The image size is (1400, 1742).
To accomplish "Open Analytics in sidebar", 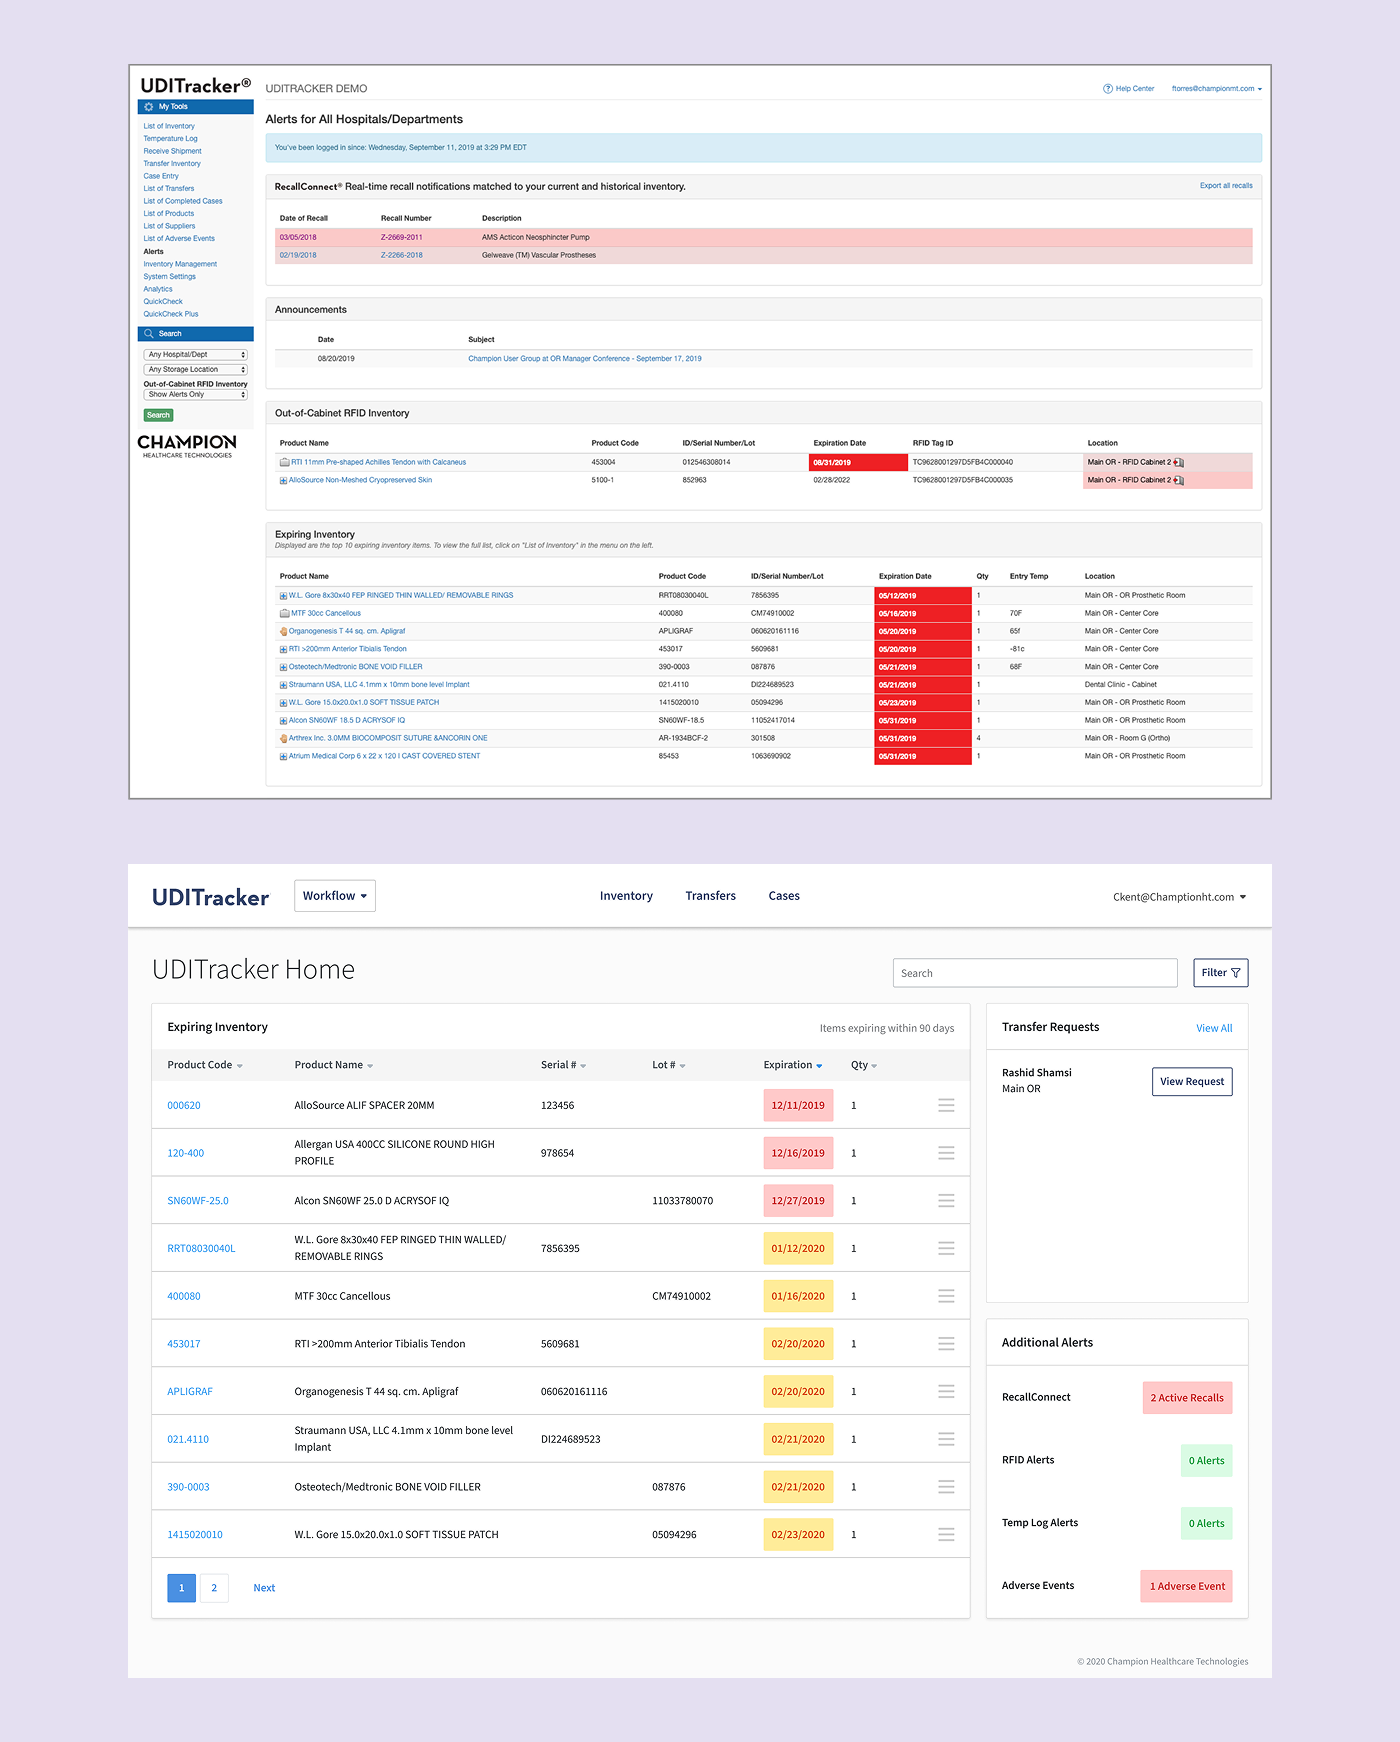I will pos(158,289).
